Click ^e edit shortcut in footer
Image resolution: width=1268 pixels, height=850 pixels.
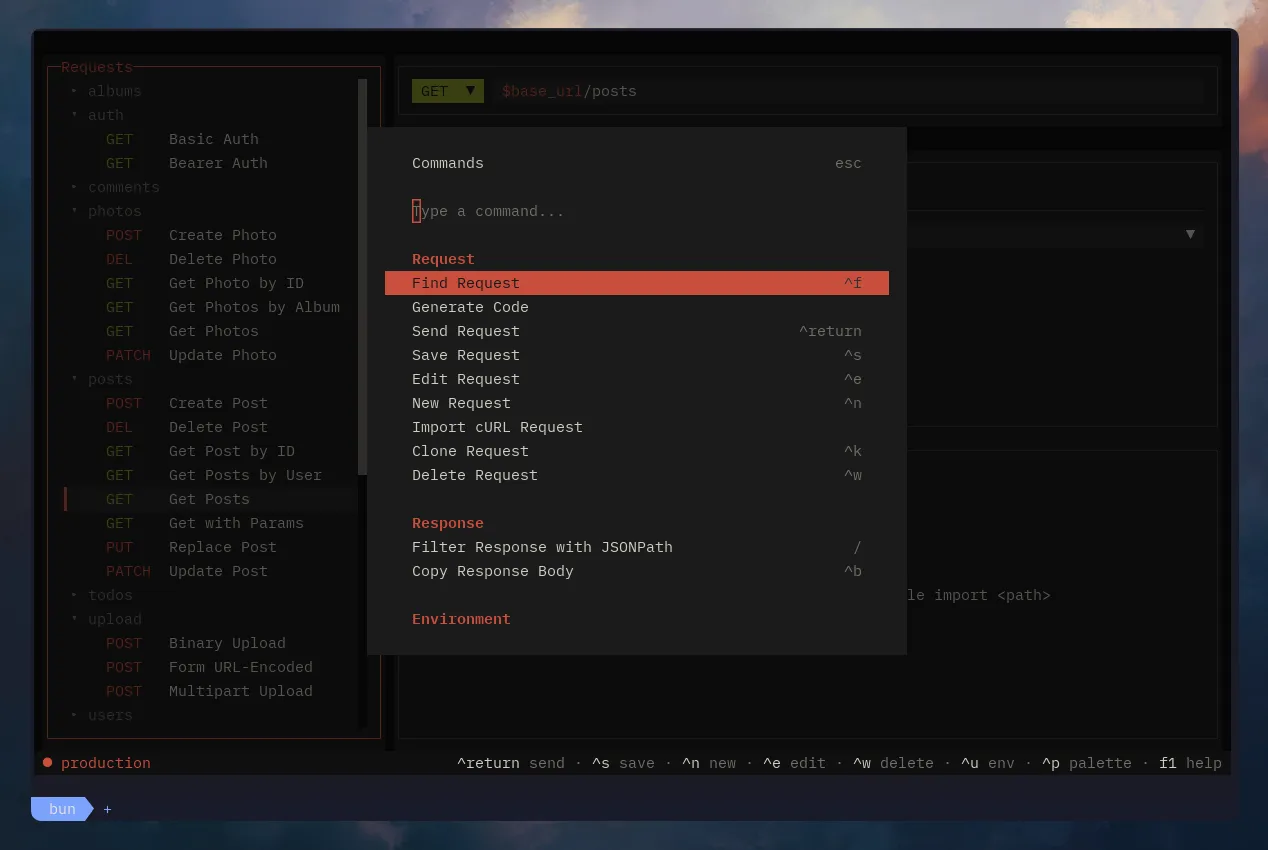pyautogui.click(x=794, y=763)
